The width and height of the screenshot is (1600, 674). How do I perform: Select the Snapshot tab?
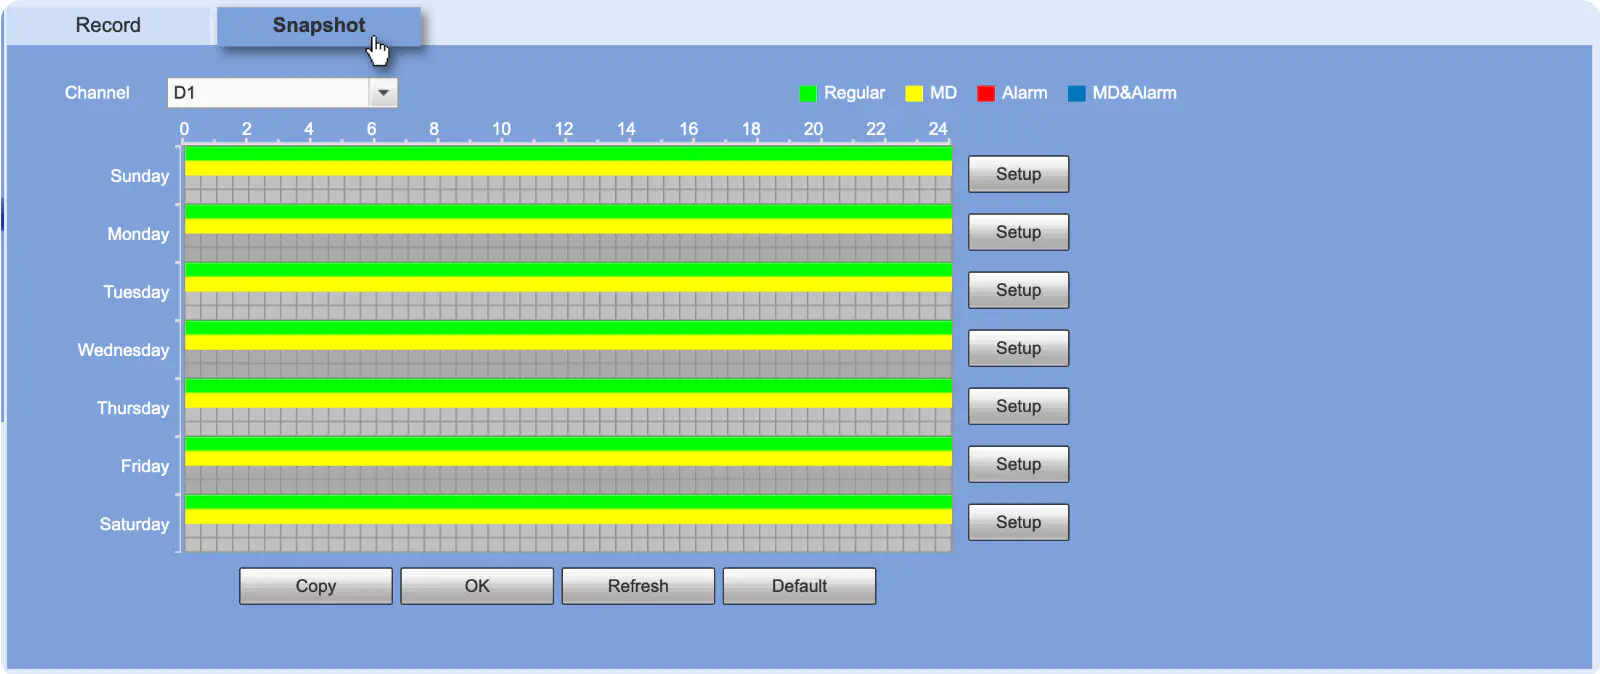pyautogui.click(x=319, y=25)
